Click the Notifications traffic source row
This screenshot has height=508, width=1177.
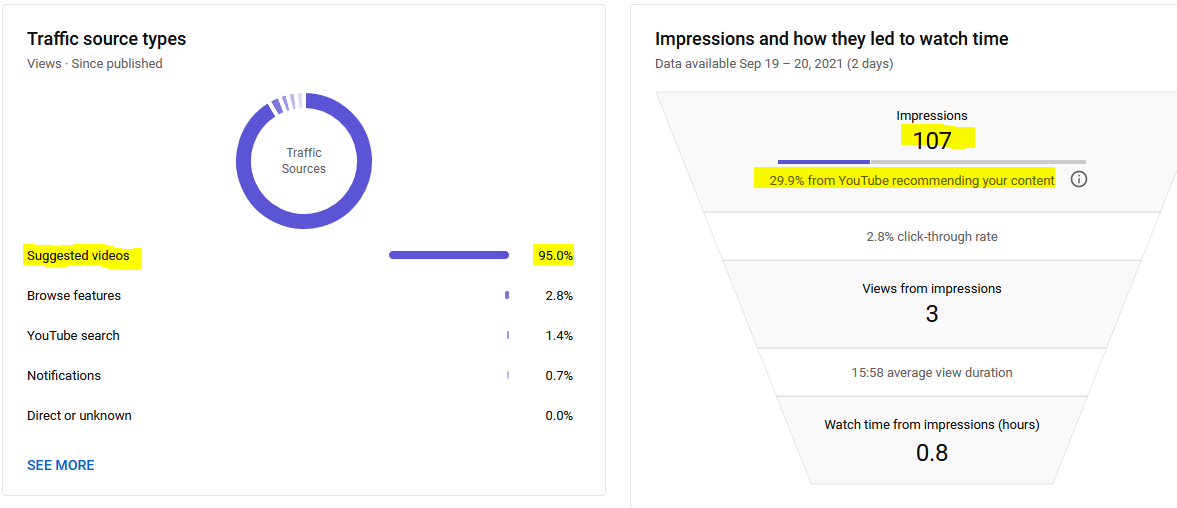(300, 375)
